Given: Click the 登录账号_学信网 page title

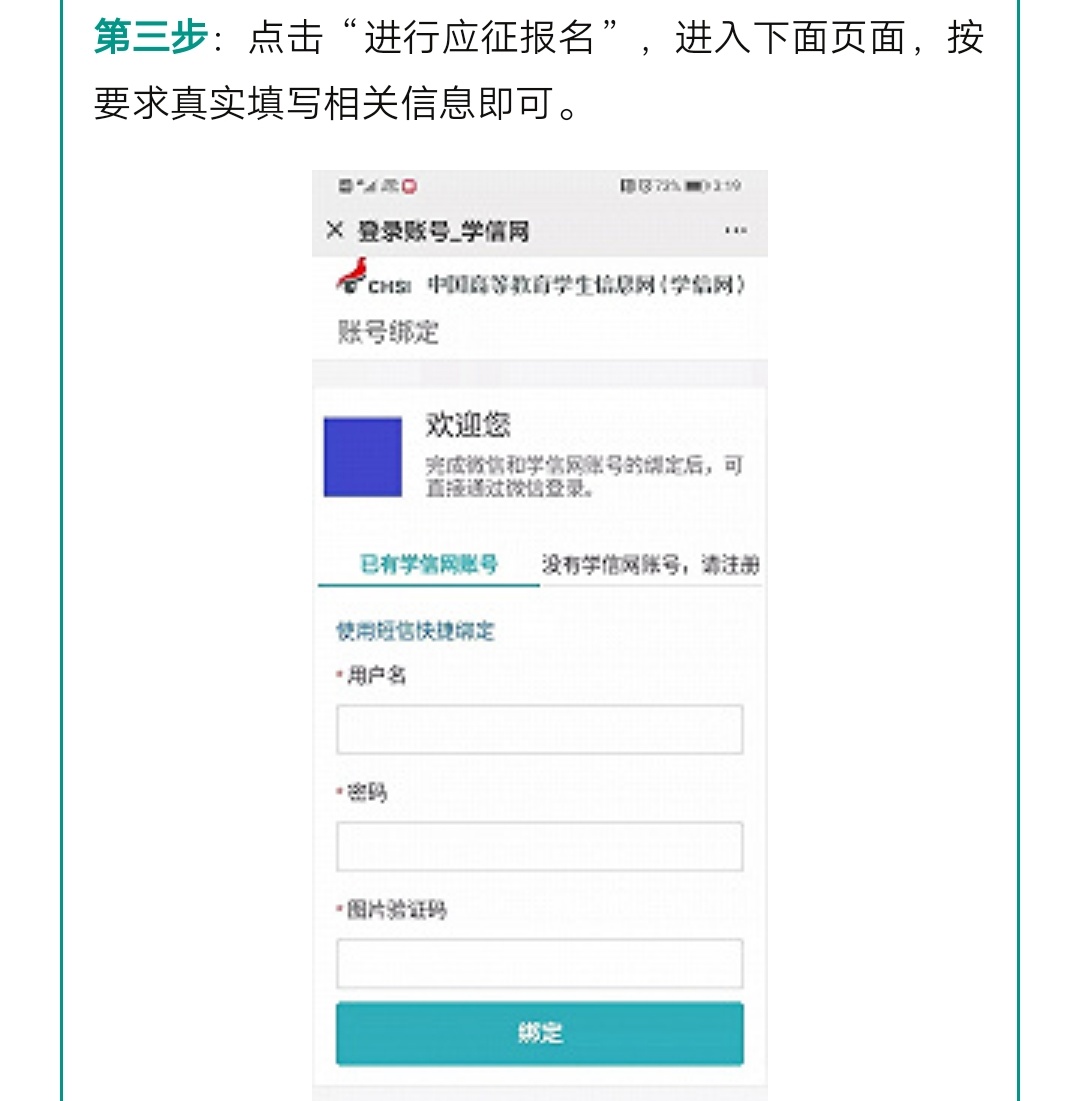Looking at the screenshot, I should 443,232.
